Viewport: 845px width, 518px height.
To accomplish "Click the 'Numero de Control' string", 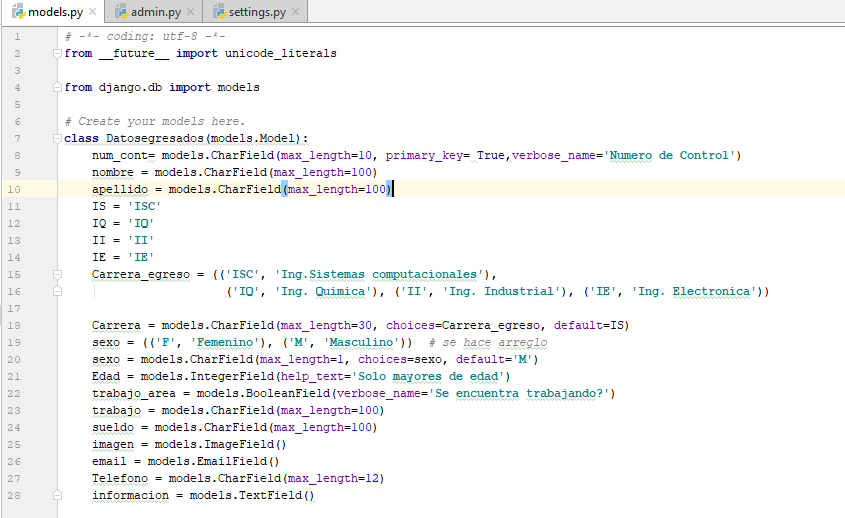I will click(x=669, y=155).
